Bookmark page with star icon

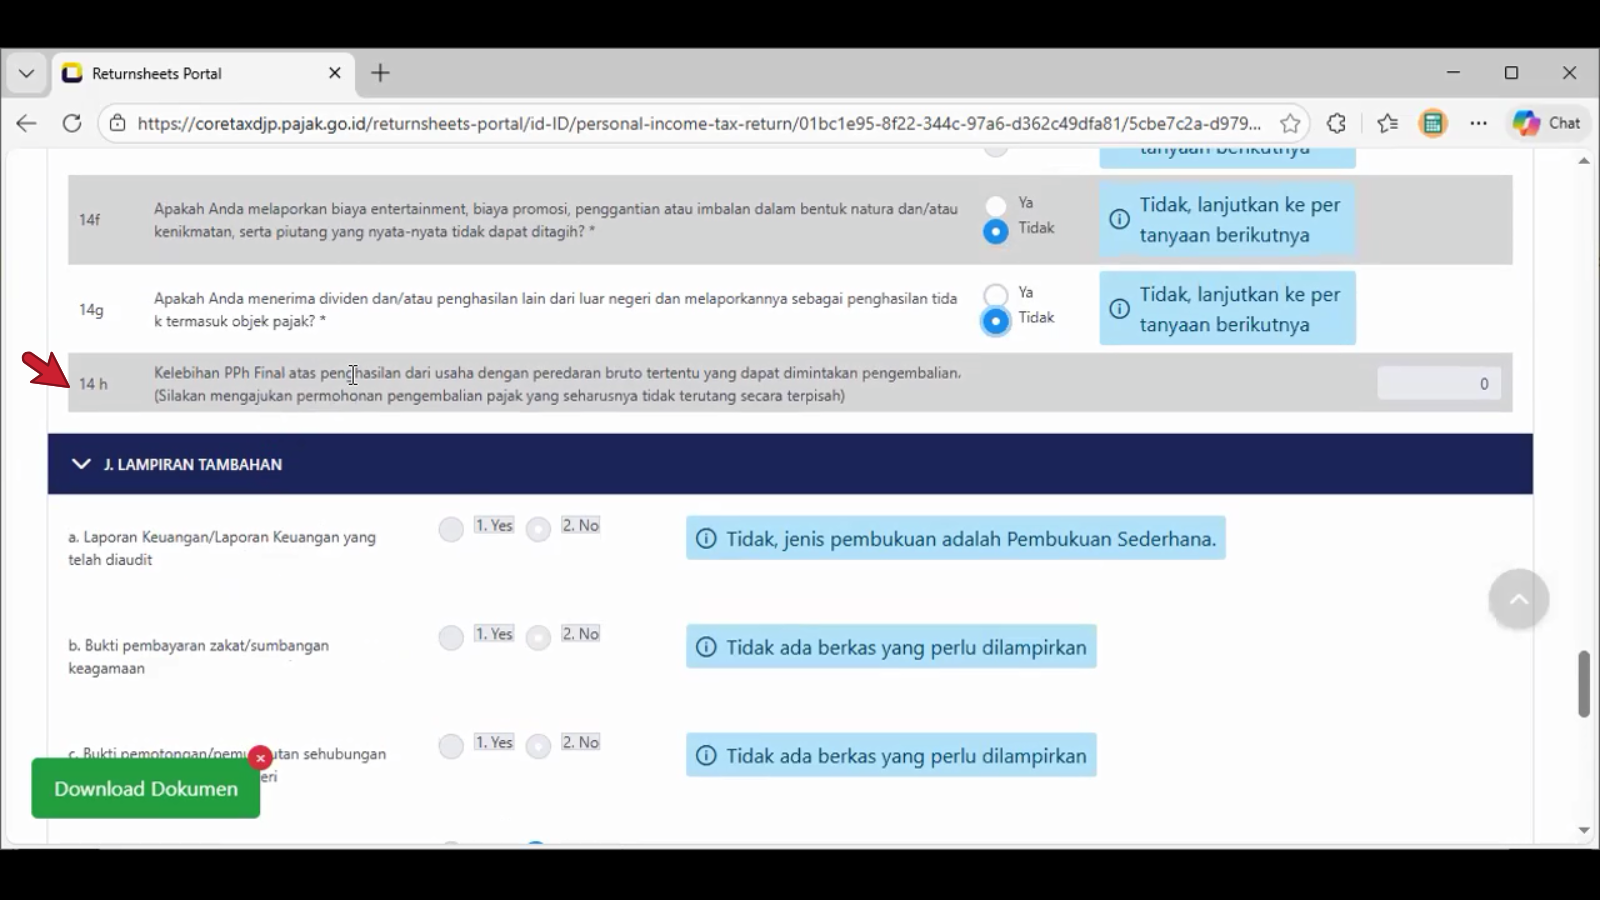[x=1290, y=123]
